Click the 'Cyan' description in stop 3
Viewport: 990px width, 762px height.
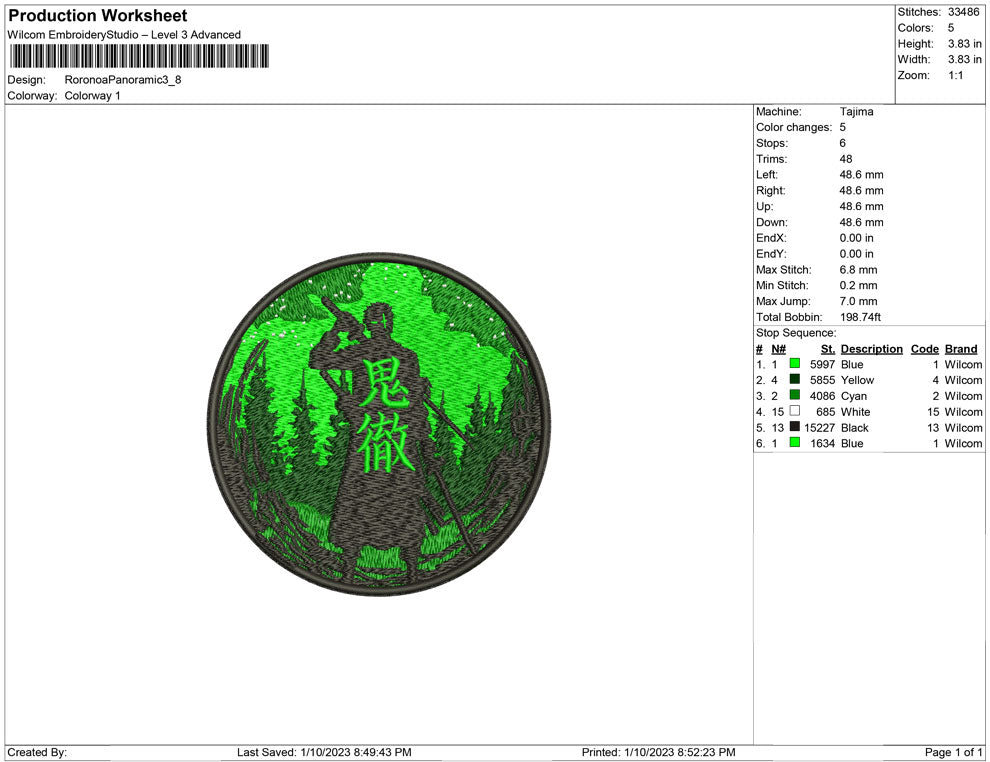point(854,396)
